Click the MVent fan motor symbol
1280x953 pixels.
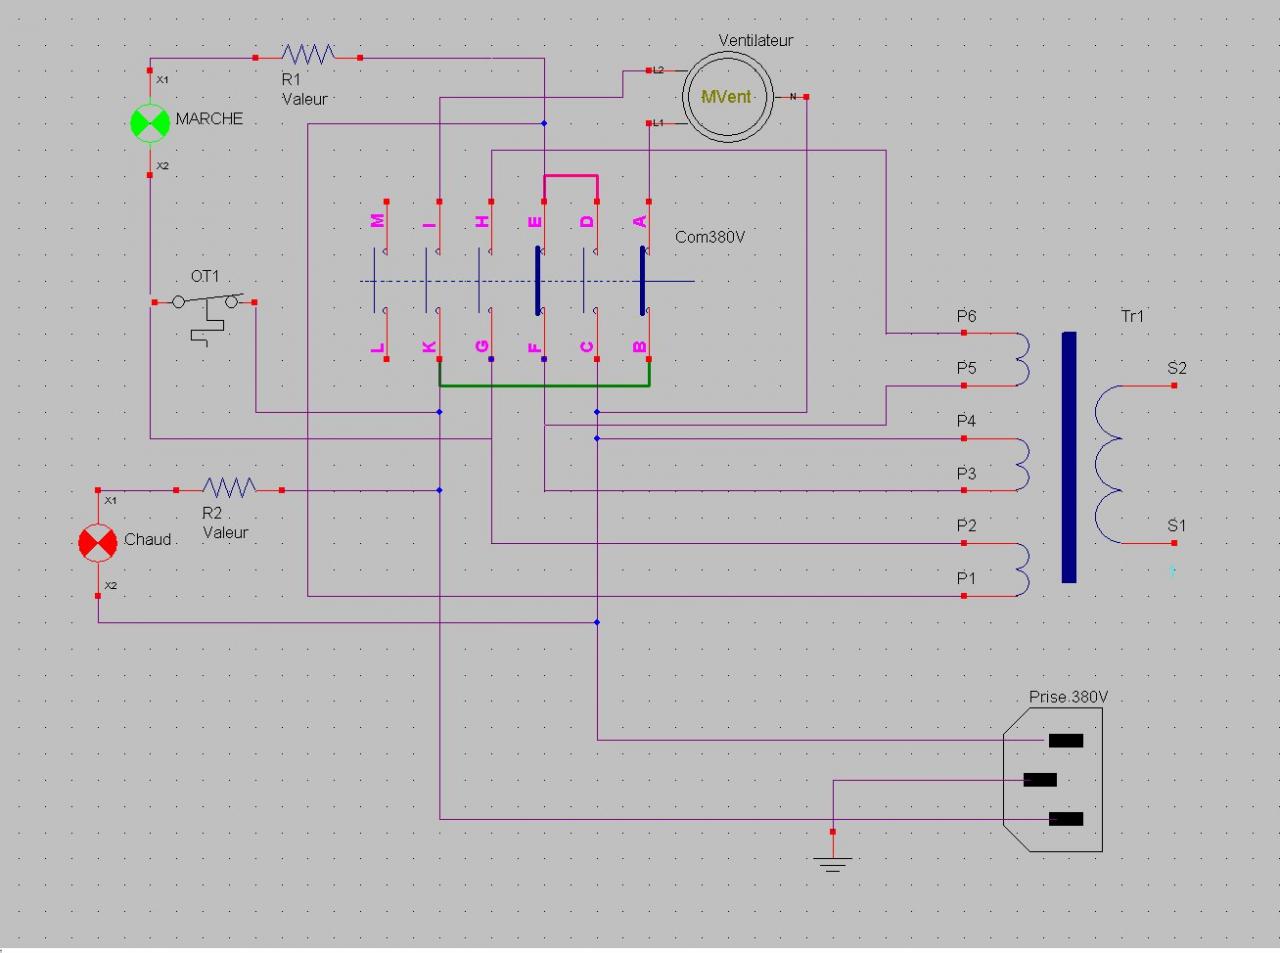[x=727, y=97]
